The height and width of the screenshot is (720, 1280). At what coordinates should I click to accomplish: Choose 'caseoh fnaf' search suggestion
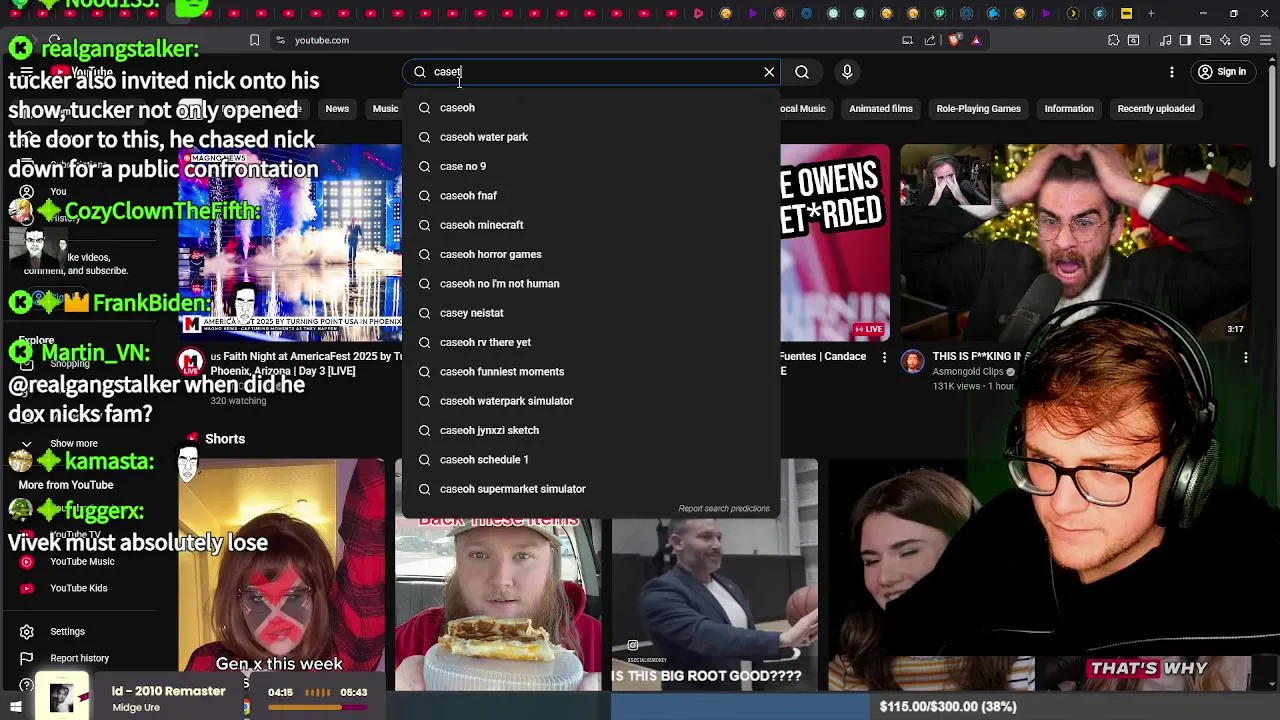(591, 196)
